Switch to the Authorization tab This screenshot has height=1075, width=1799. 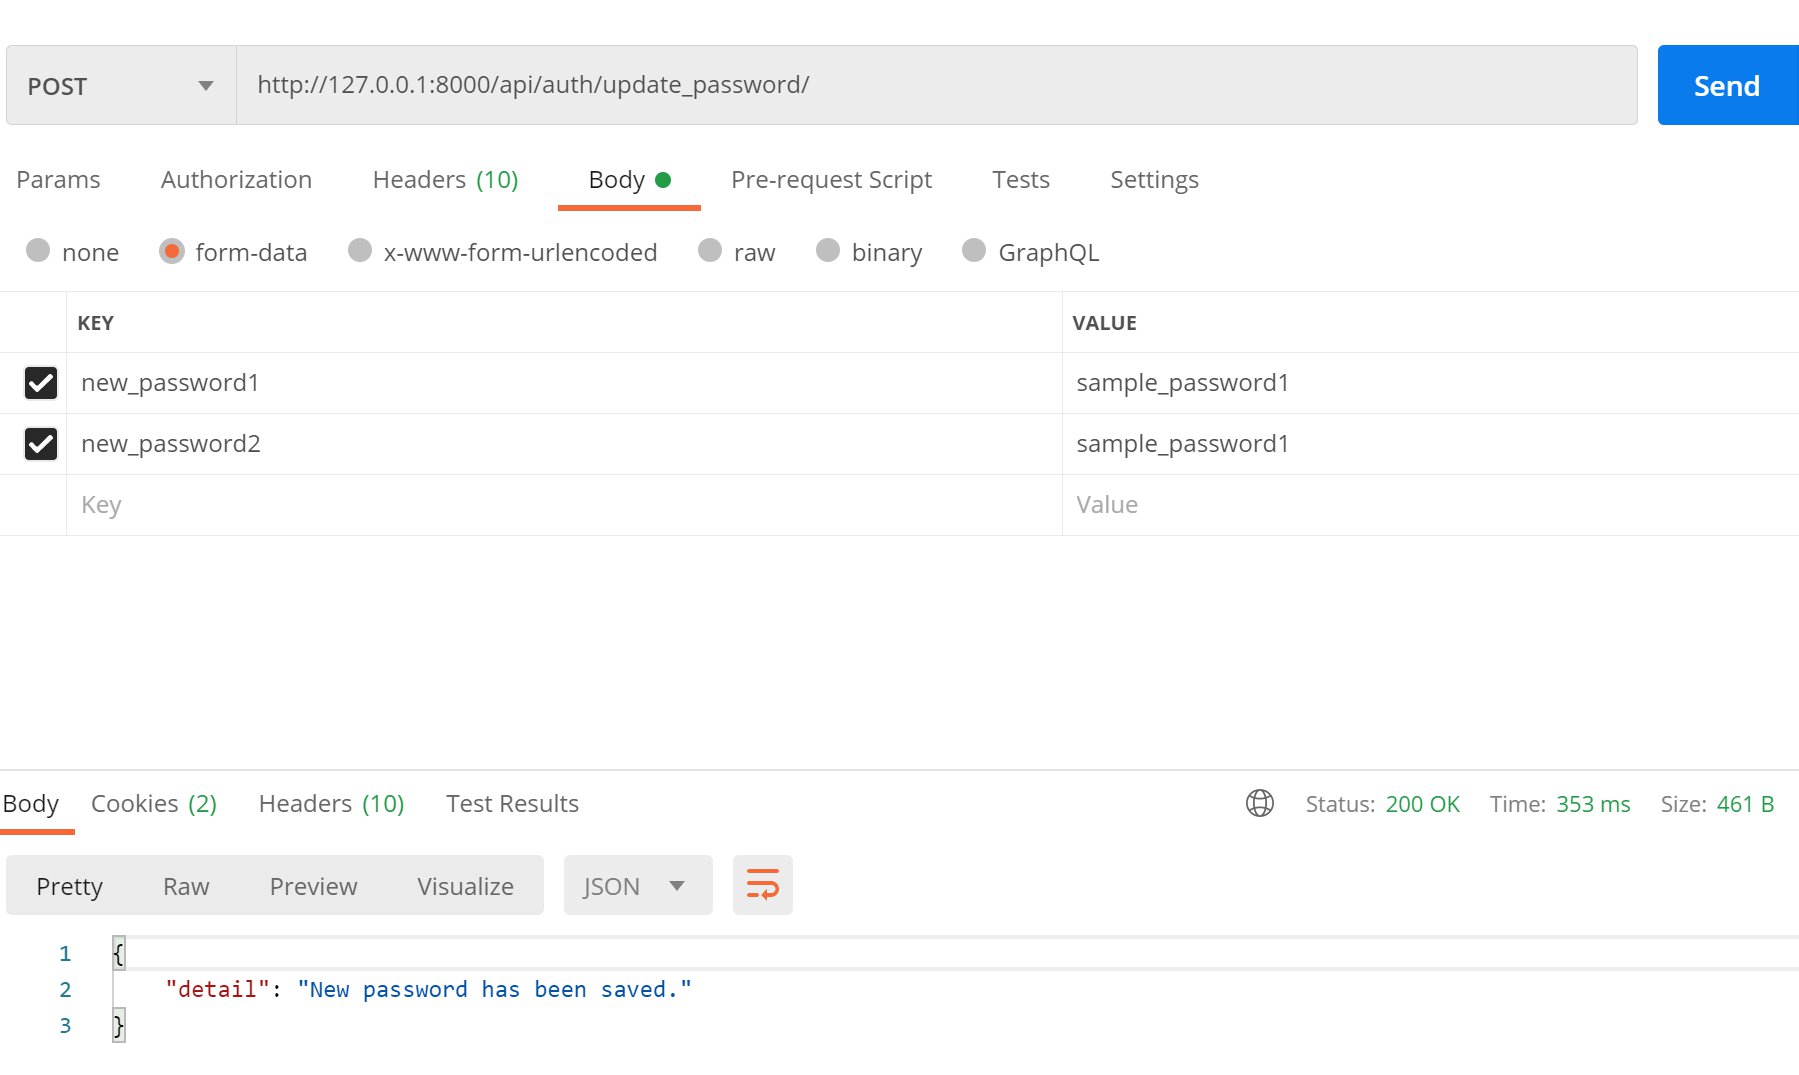coord(236,180)
